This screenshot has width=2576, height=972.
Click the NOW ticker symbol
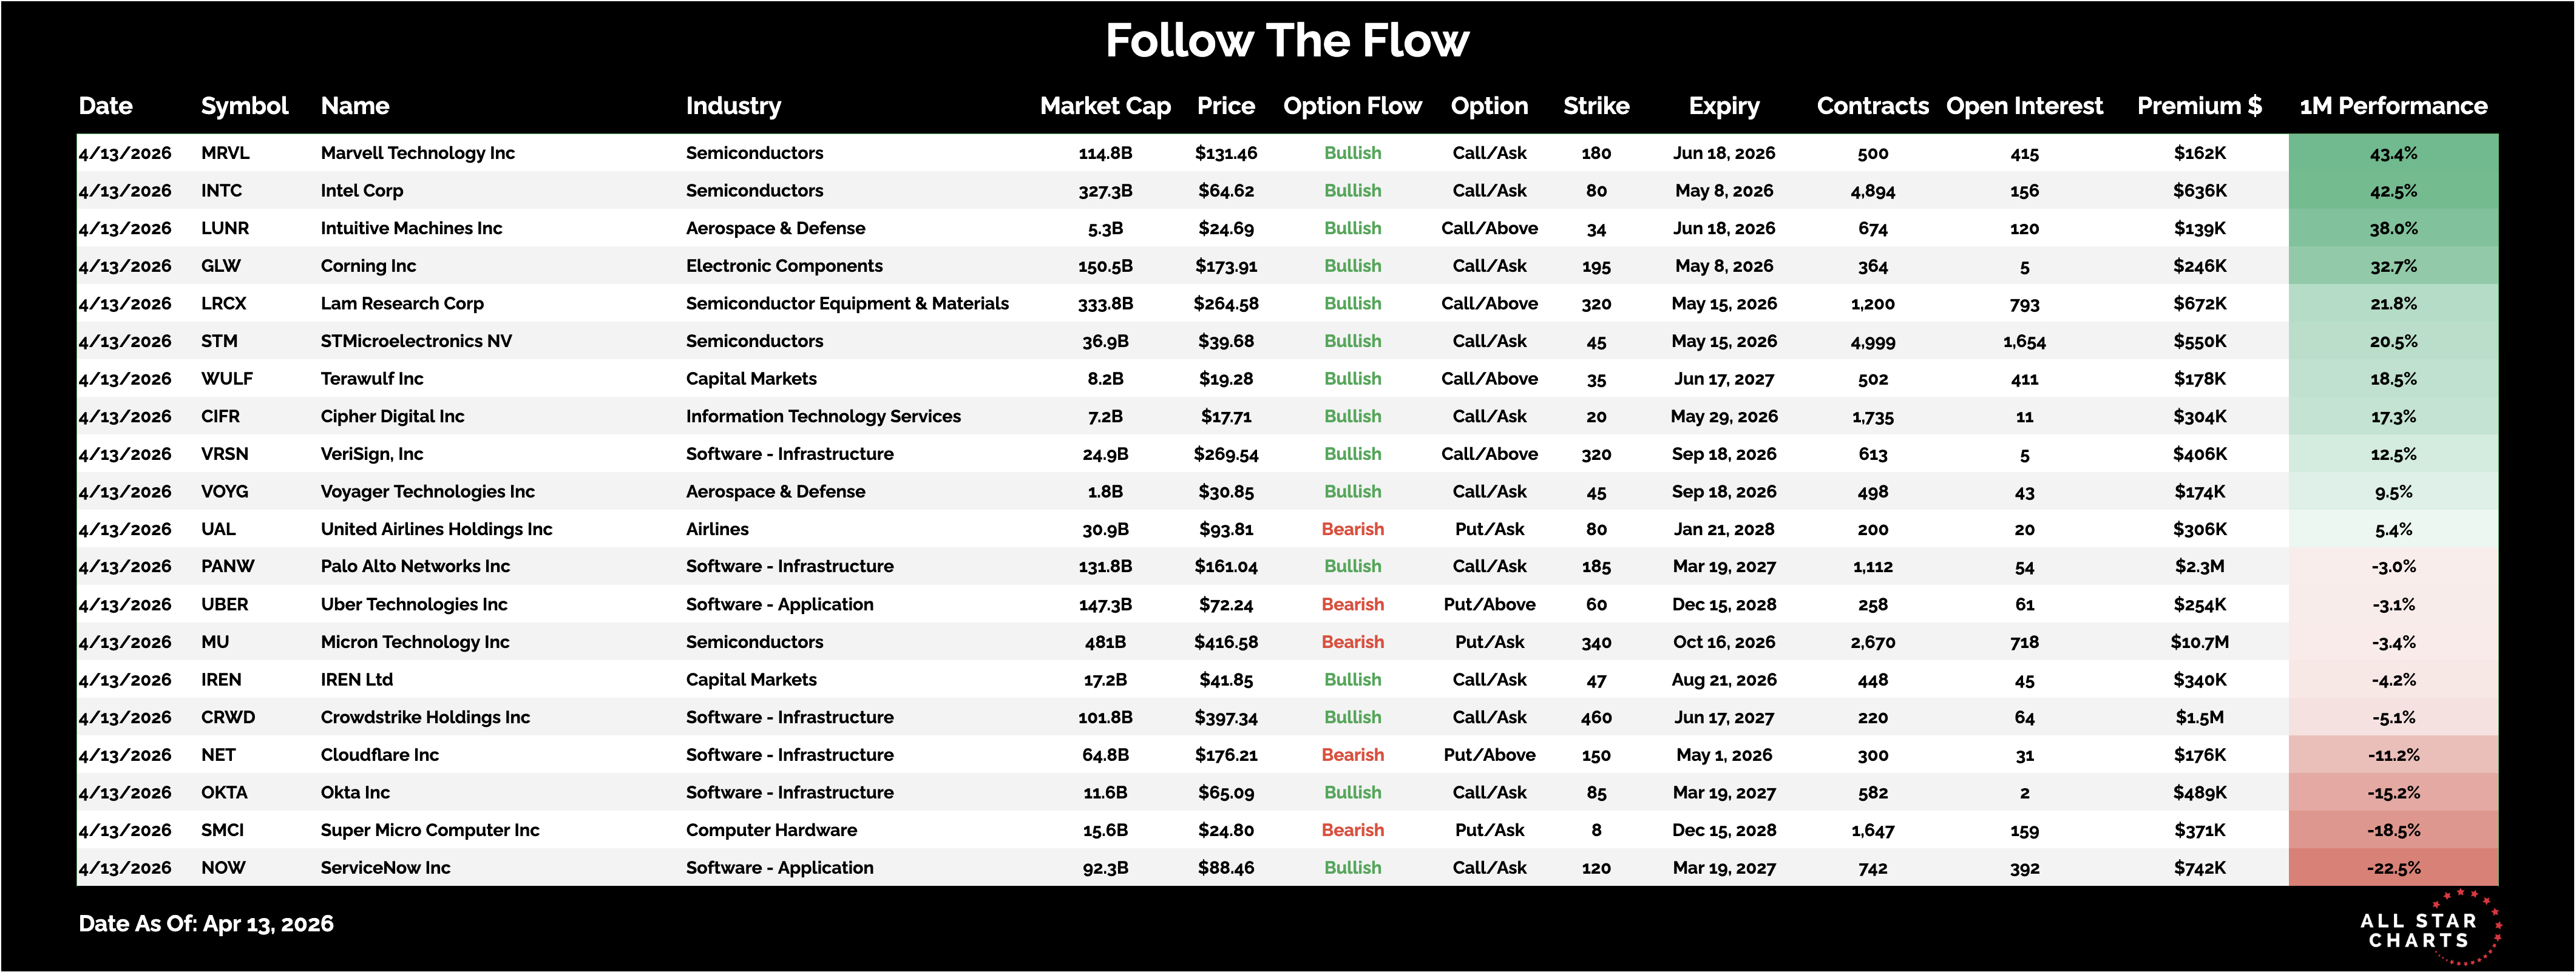[223, 868]
